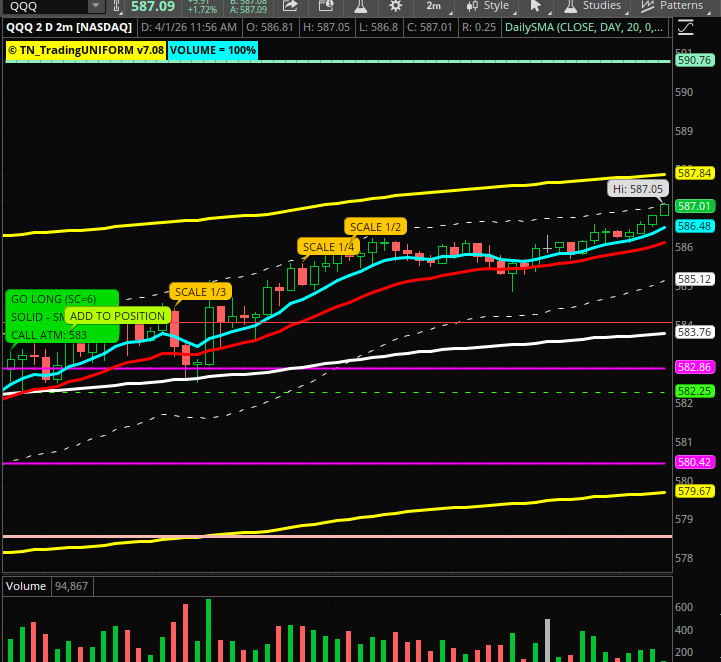Viewport: 721px width, 662px height.
Task: Click the R: 0.25 range value
Action: click(479, 28)
